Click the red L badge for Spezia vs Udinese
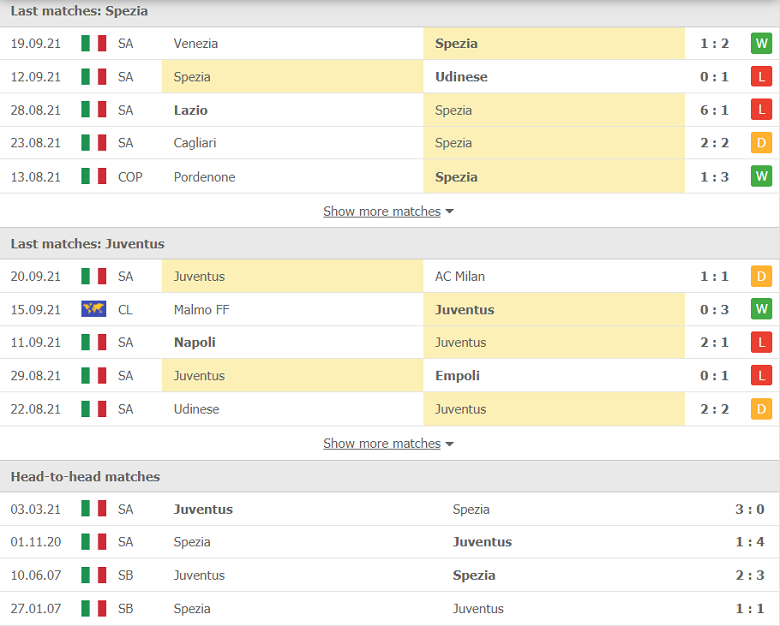Screen dimensions: 780x626 (x=761, y=77)
